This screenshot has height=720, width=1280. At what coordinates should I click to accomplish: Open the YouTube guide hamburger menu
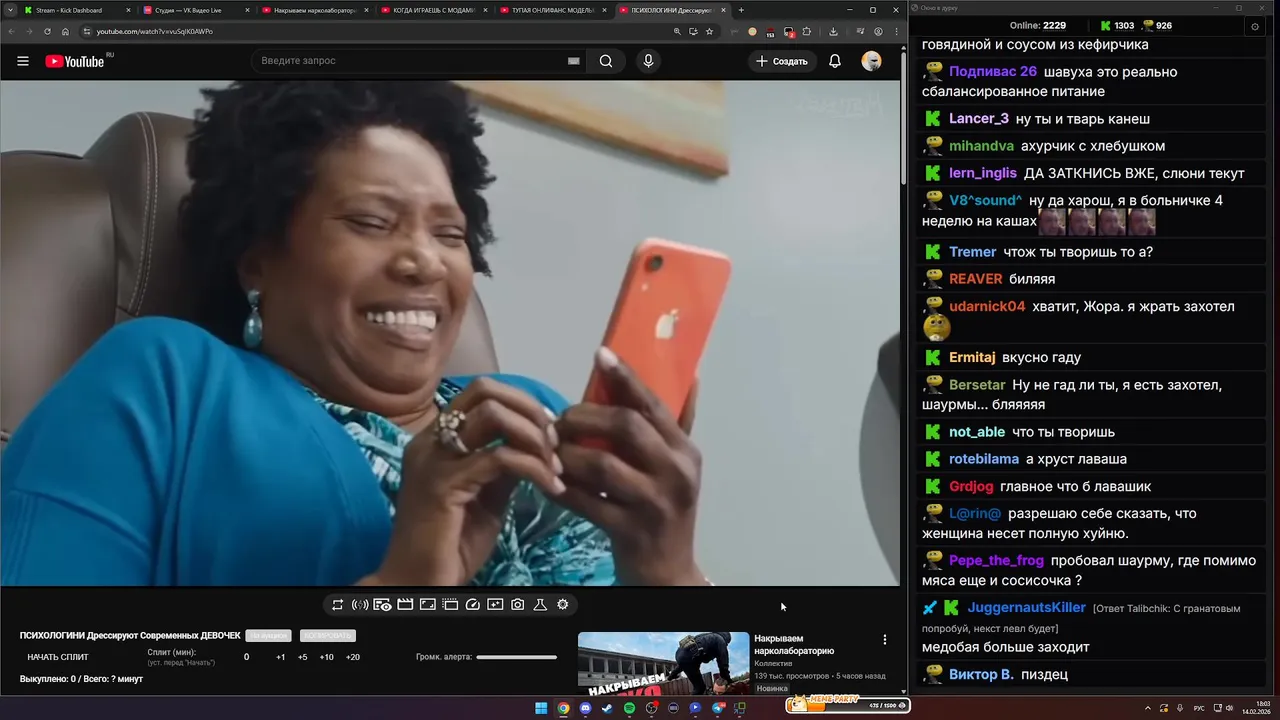point(23,61)
